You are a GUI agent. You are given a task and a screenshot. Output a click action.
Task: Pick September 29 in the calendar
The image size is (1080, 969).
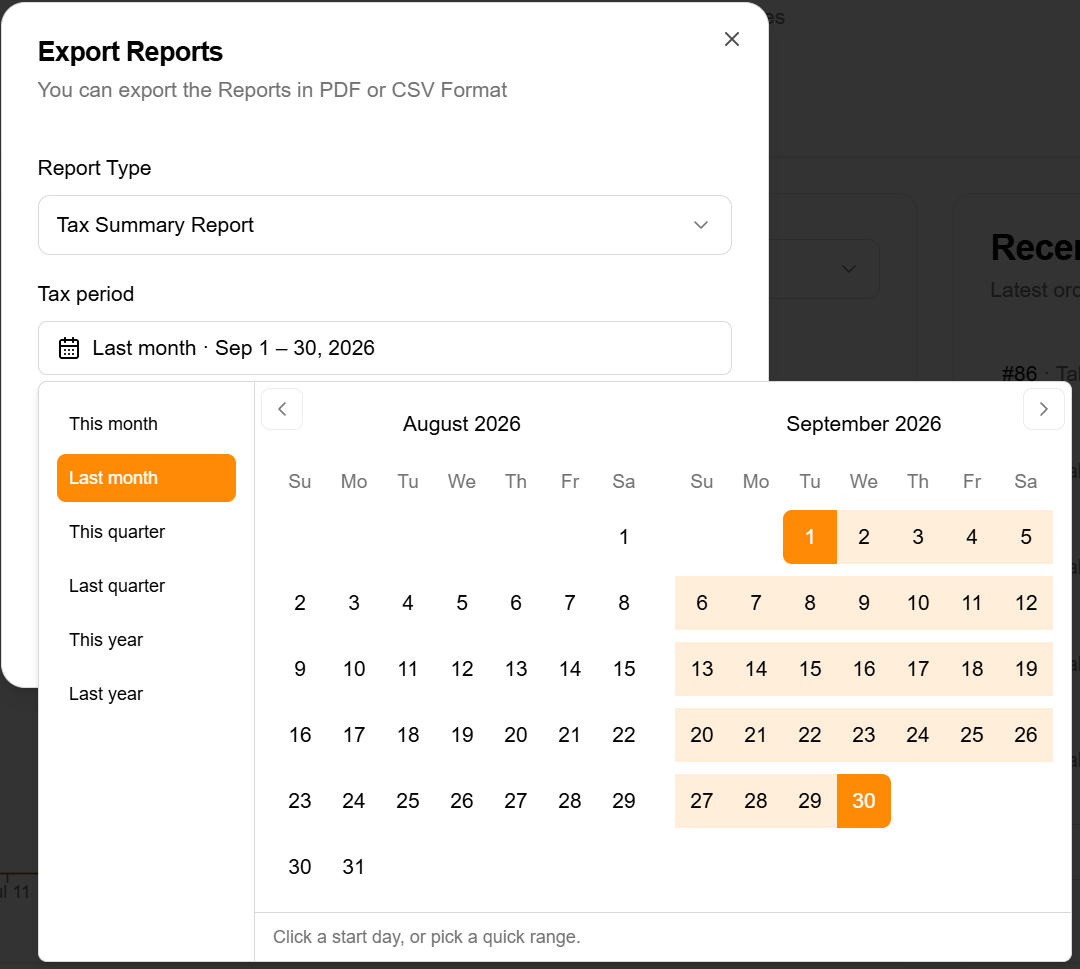tap(810, 801)
